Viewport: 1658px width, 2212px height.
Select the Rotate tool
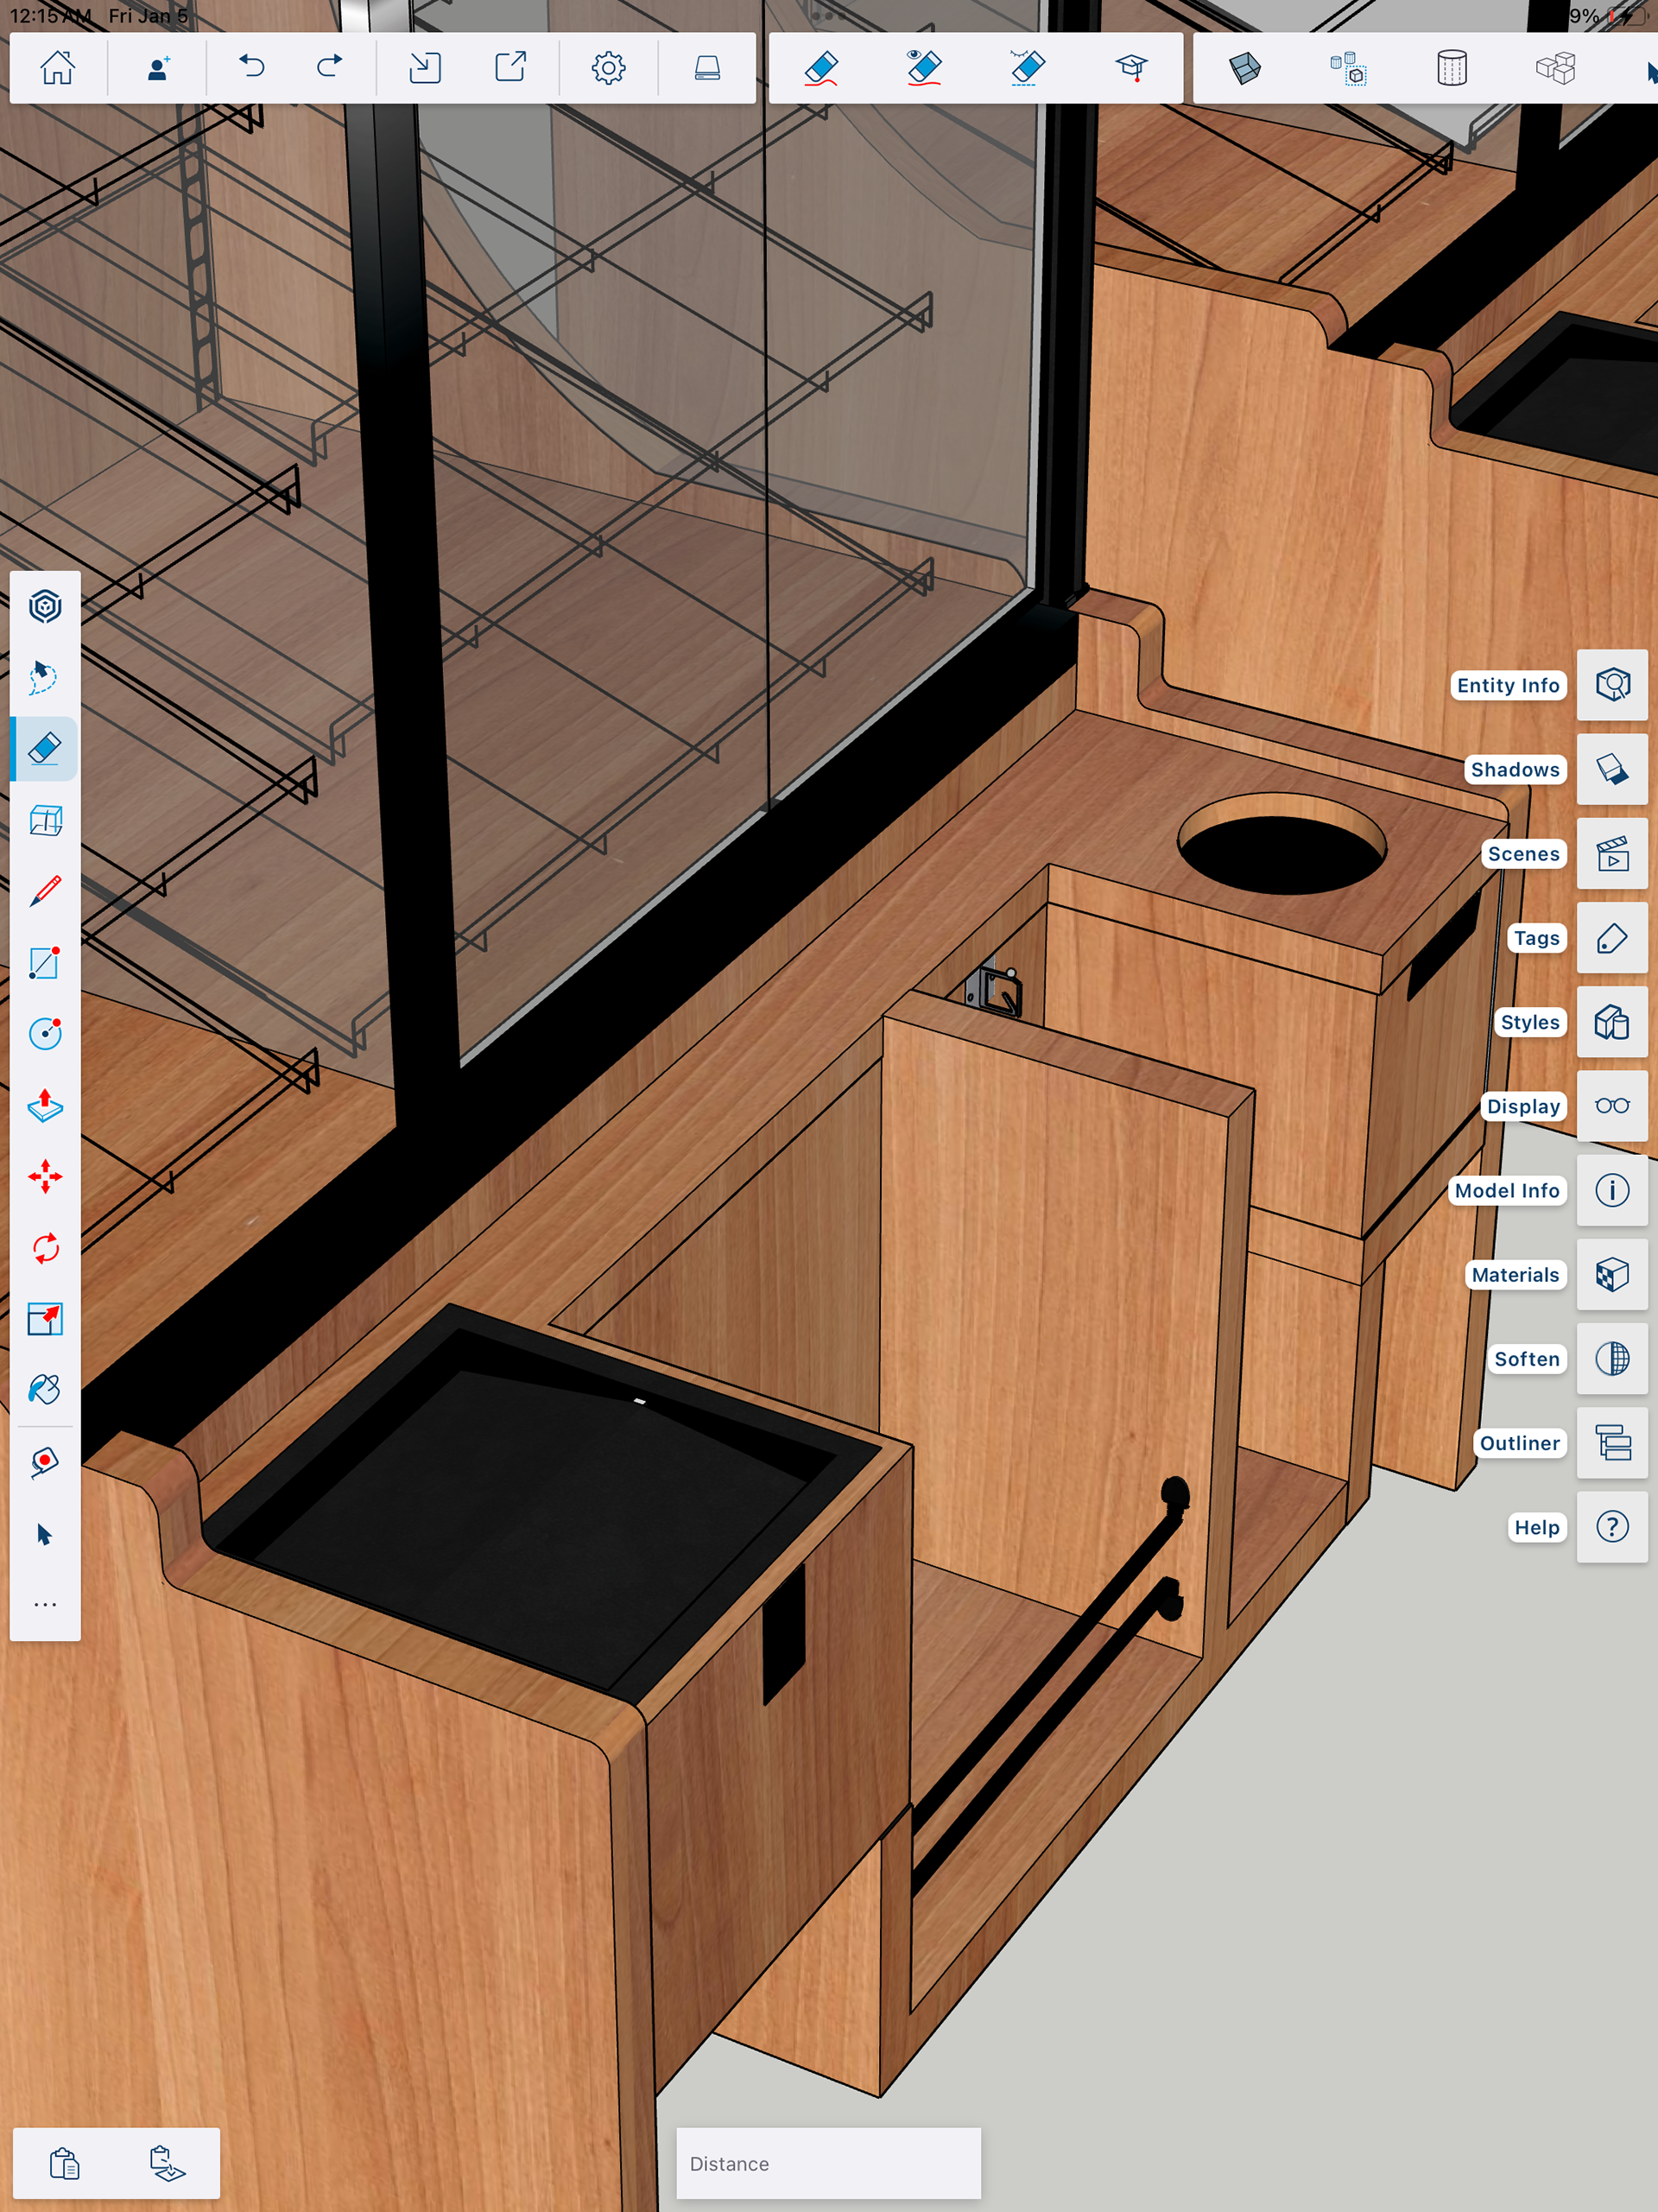tap(45, 1248)
